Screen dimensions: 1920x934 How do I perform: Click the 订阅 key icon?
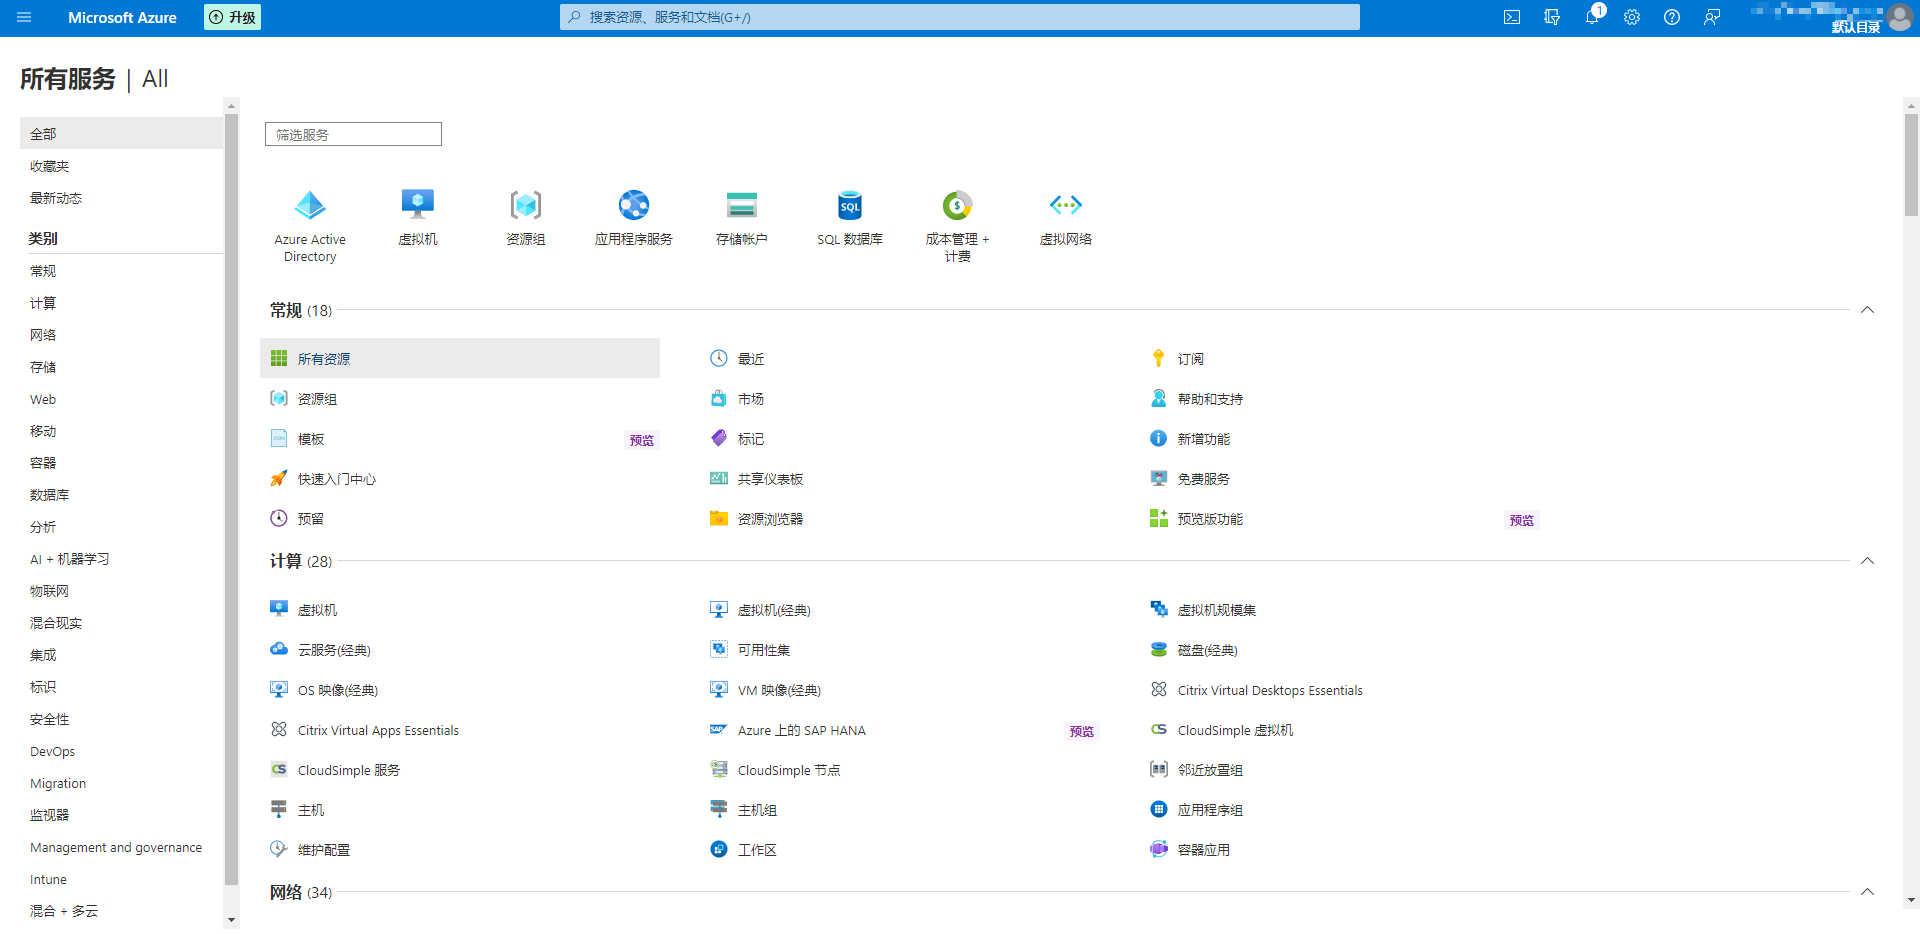(x=1159, y=358)
